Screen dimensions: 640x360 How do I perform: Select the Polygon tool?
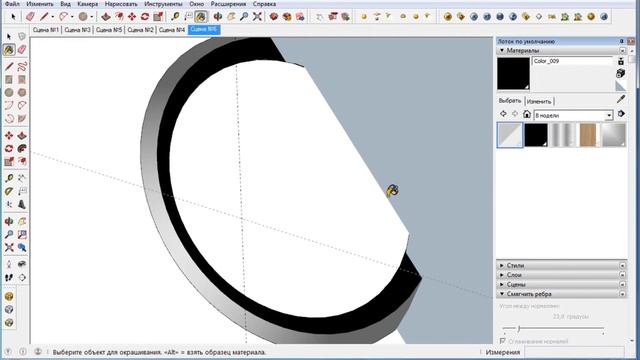[22, 92]
